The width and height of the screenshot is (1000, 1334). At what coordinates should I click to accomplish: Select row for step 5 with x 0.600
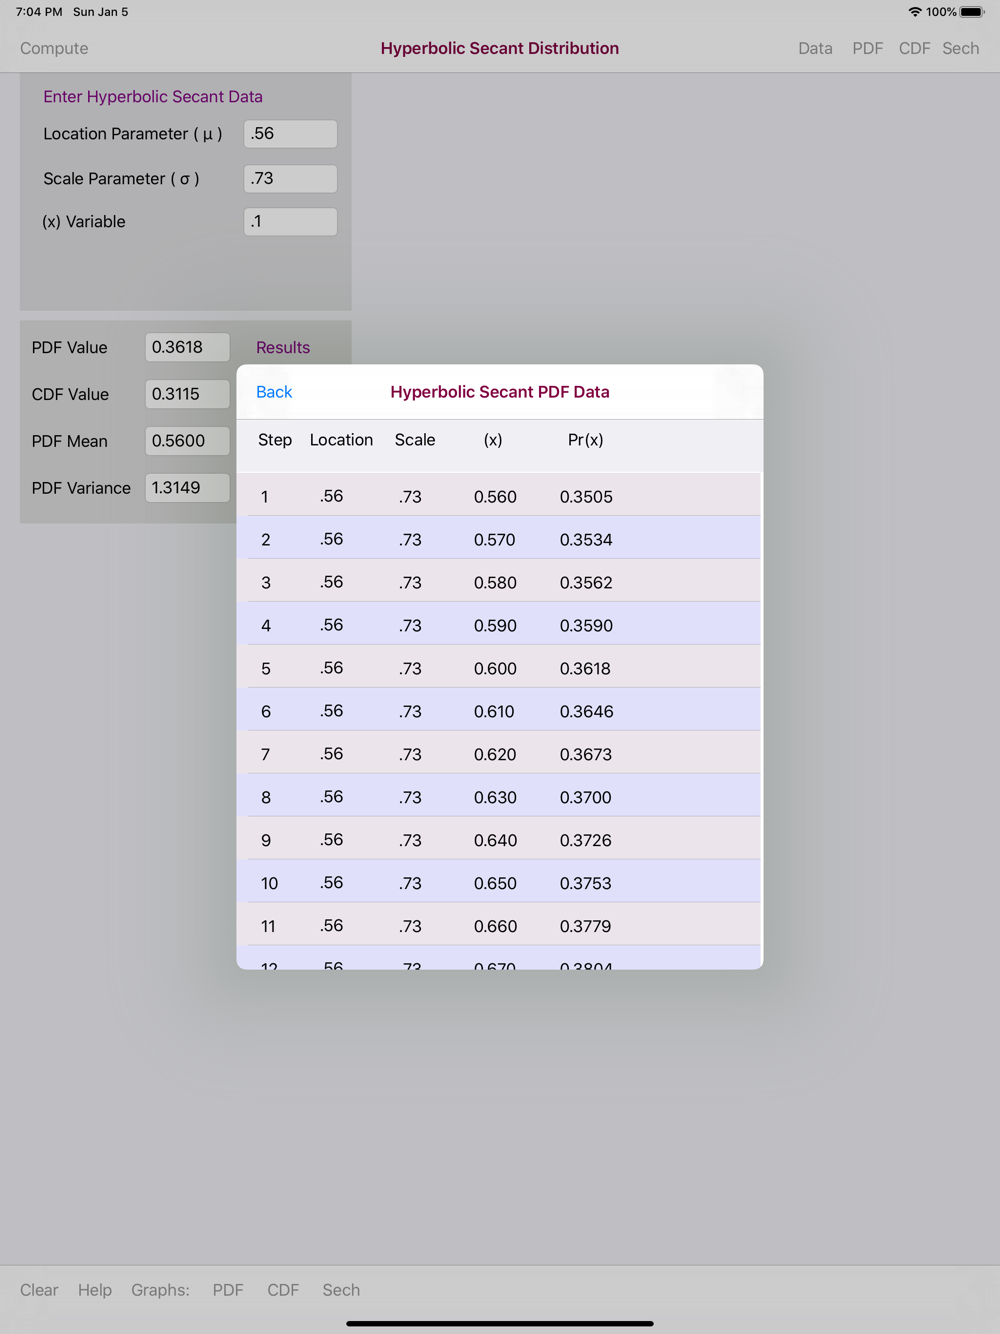504,667
